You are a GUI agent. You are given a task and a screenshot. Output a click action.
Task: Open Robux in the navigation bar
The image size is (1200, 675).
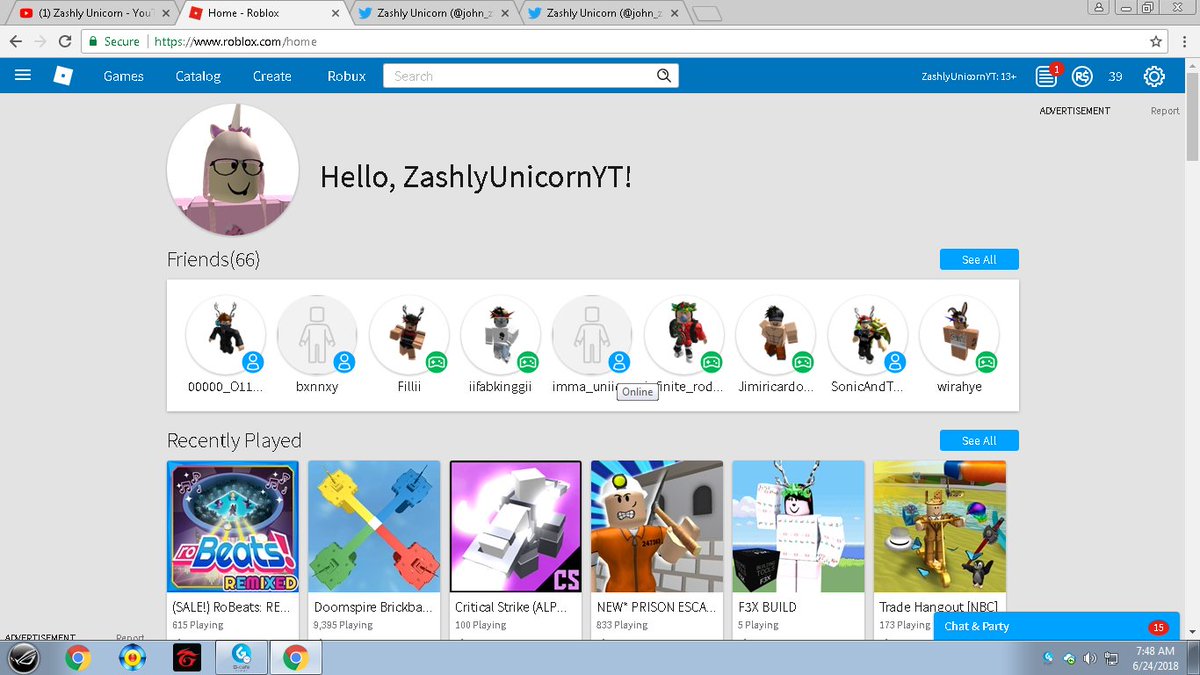tap(347, 76)
